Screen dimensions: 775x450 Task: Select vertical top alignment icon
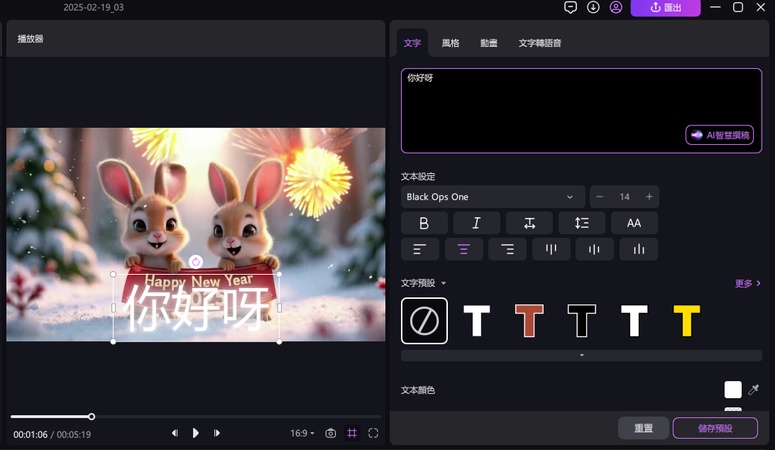[551, 249]
